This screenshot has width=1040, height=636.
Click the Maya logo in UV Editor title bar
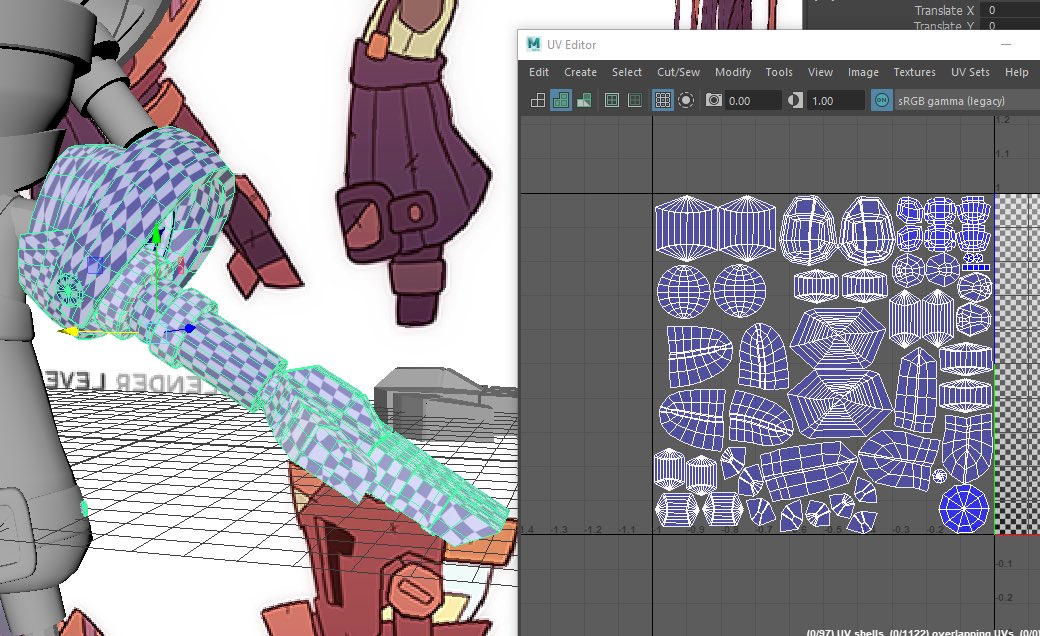pos(533,44)
